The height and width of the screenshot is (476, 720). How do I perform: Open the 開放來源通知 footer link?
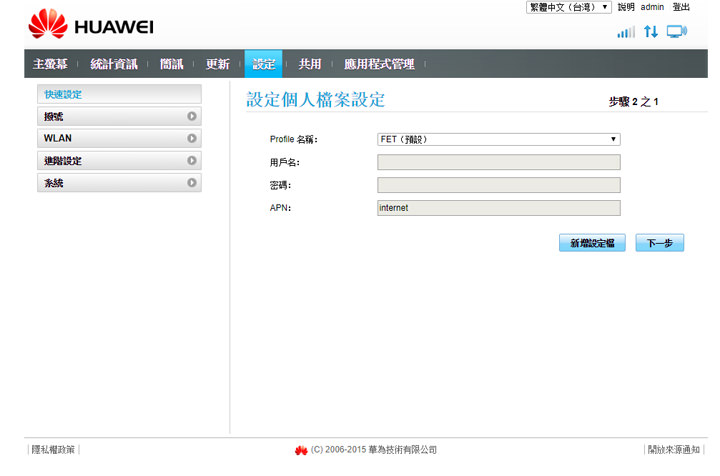(674, 450)
